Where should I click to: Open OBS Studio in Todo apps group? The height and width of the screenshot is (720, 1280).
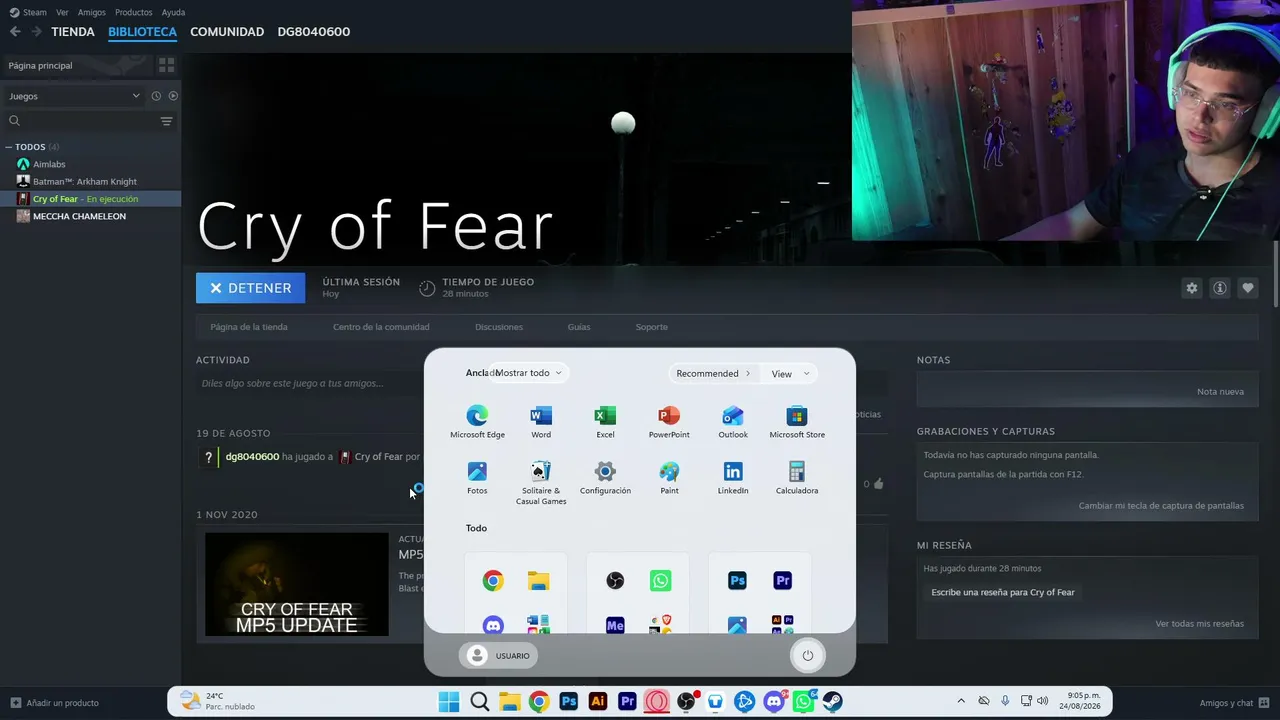[x=615, y=581]
